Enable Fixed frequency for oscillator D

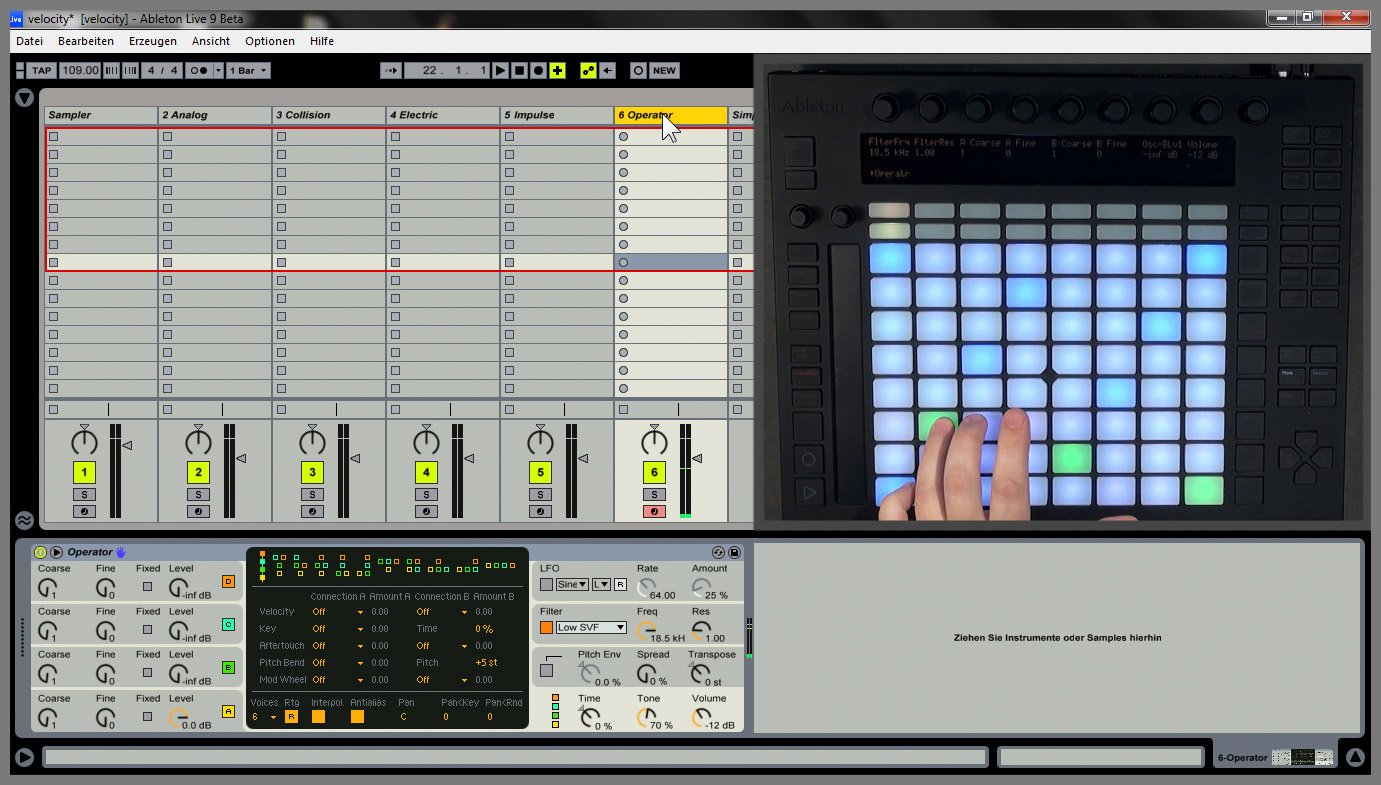[148, 587]
